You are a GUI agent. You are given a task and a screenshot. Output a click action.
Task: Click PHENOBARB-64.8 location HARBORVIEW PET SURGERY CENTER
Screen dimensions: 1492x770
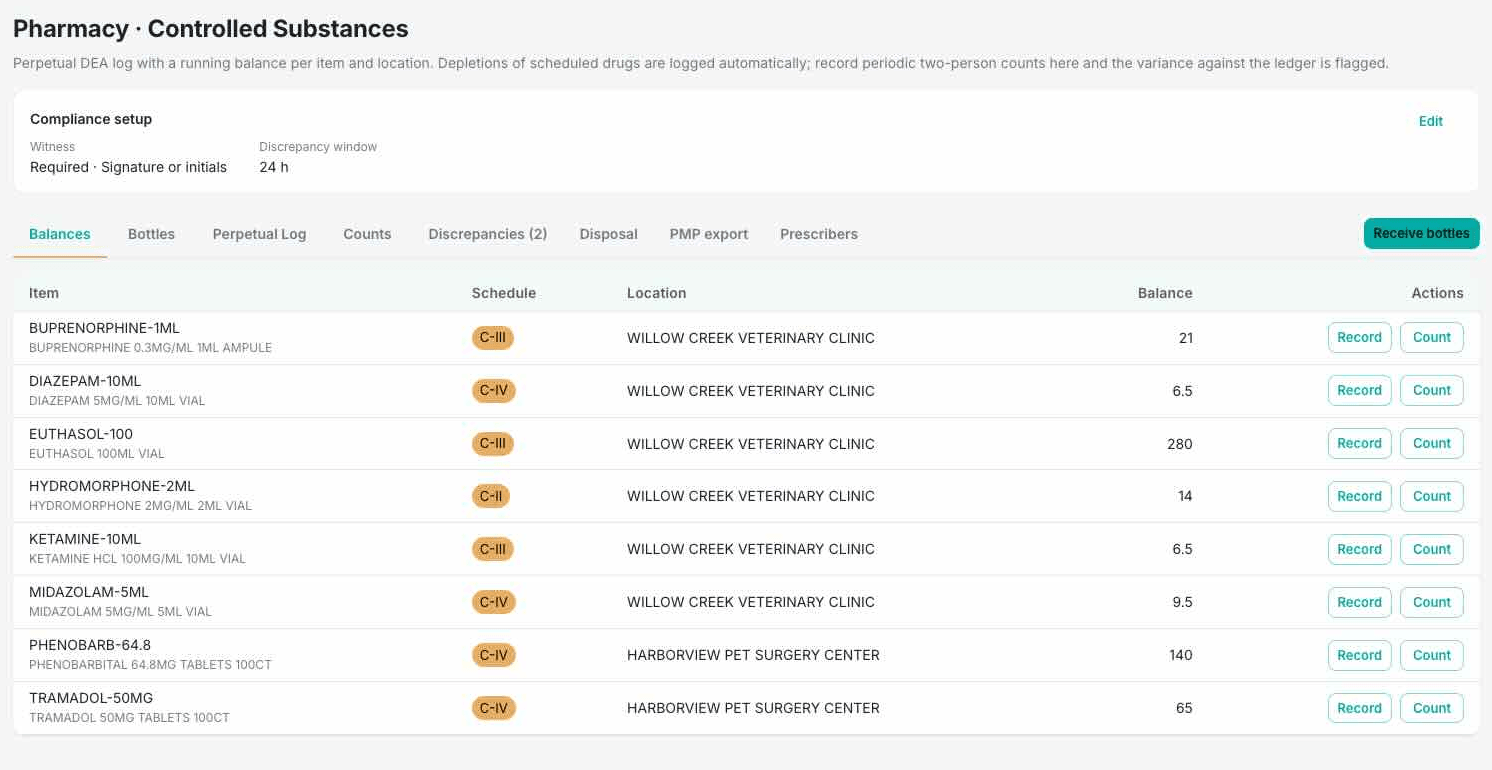point(753,655)
